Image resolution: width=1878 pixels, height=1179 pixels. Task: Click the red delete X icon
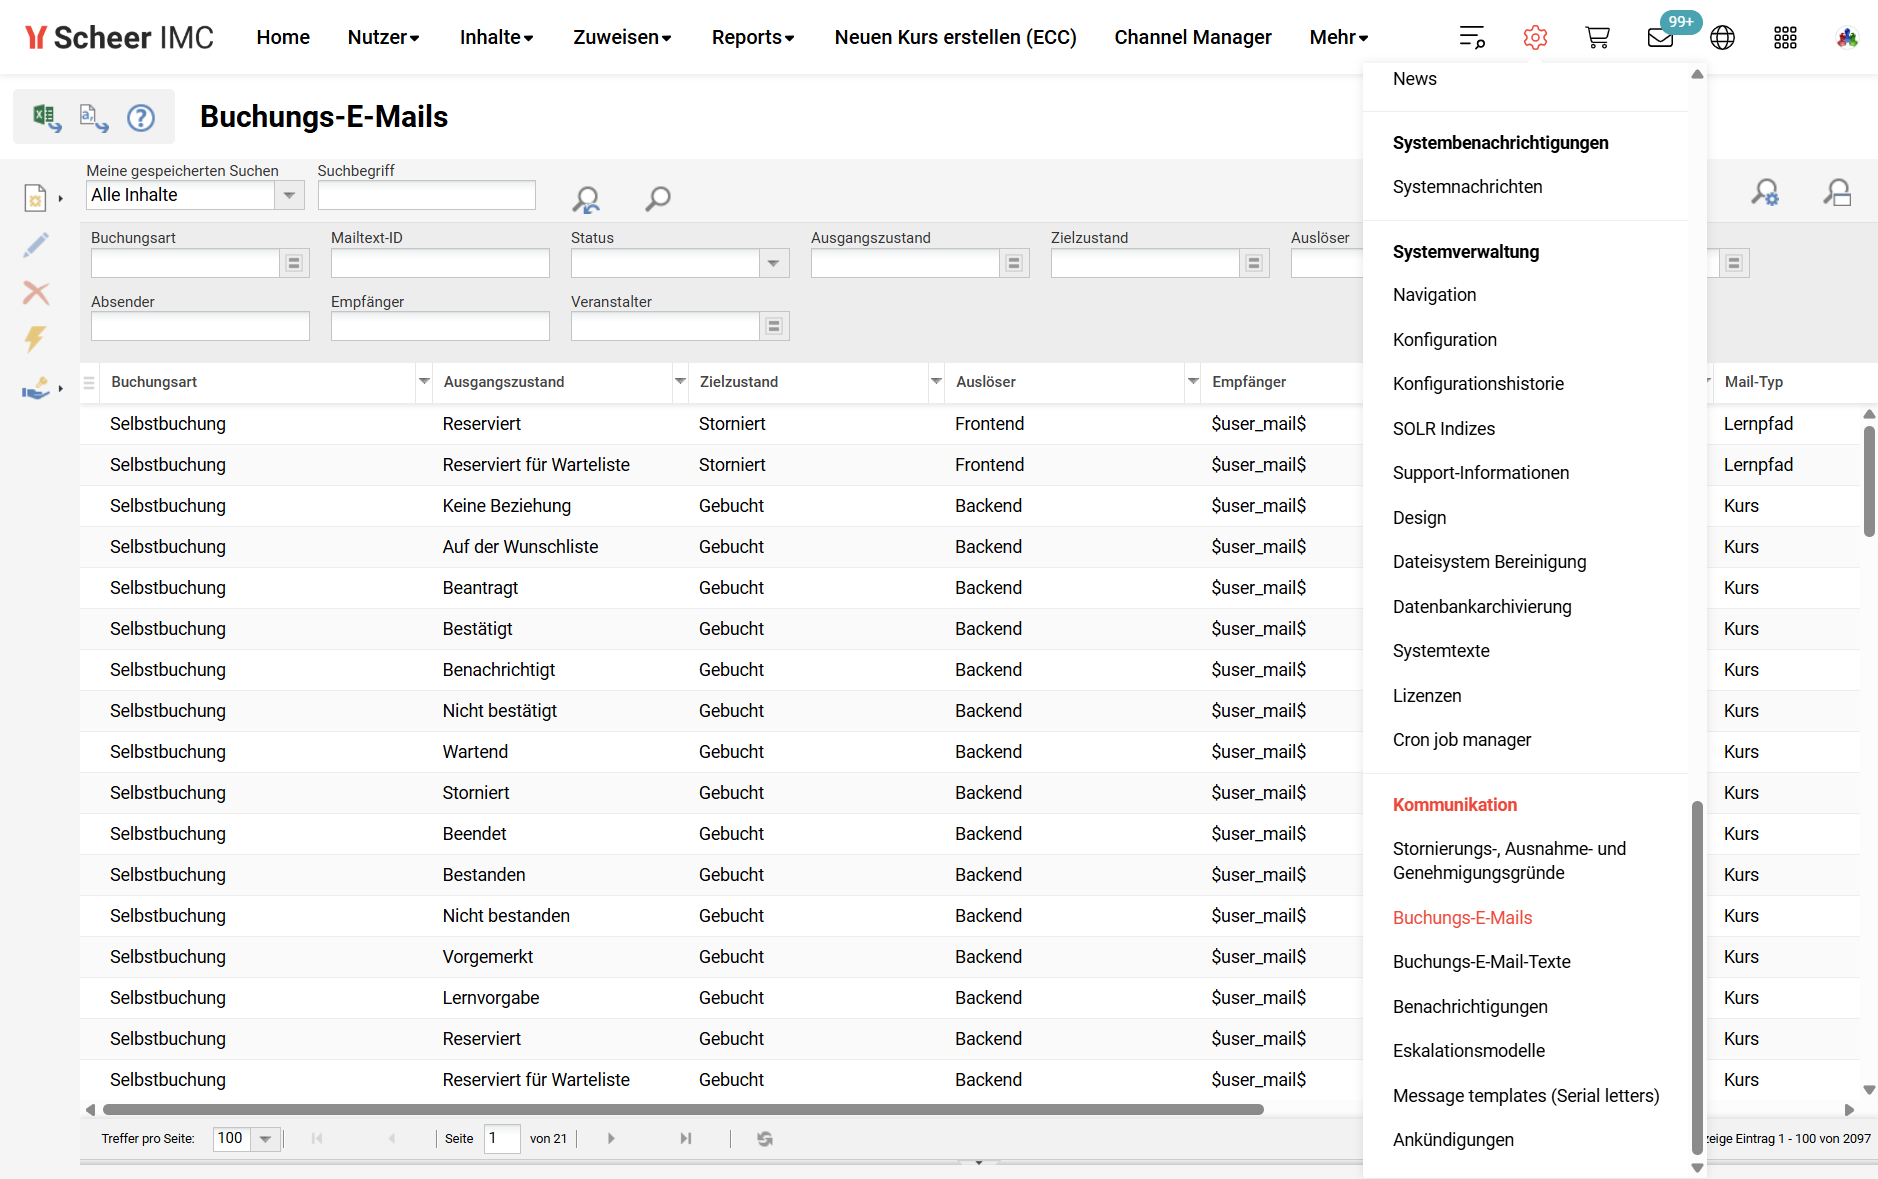coord(36,292)
